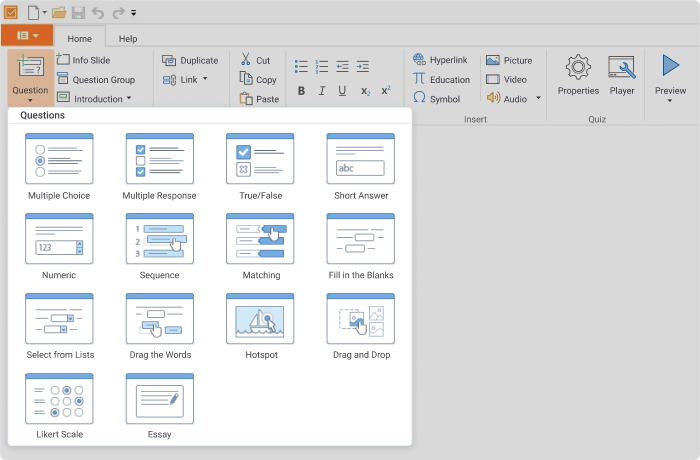700x460 pixels.
Task: Toggle underline text formatting
Action: pyautogui.click(x=342, y=91)
